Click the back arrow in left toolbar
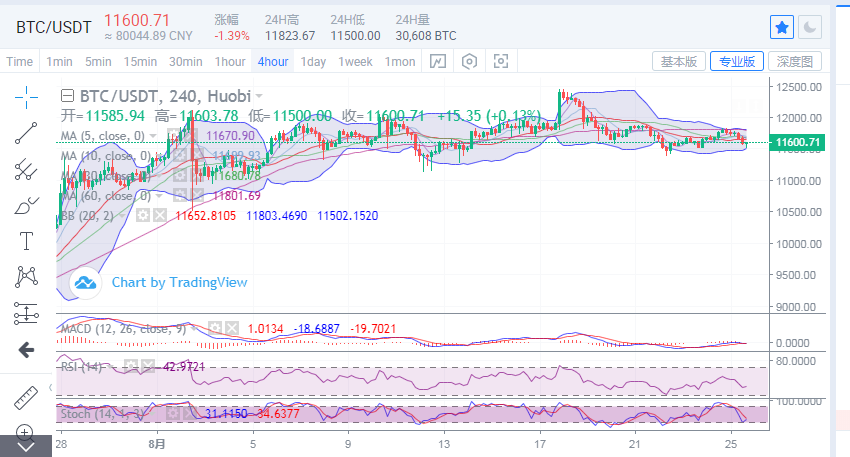Viewport: 850px width, 457px height. [26, 350]
